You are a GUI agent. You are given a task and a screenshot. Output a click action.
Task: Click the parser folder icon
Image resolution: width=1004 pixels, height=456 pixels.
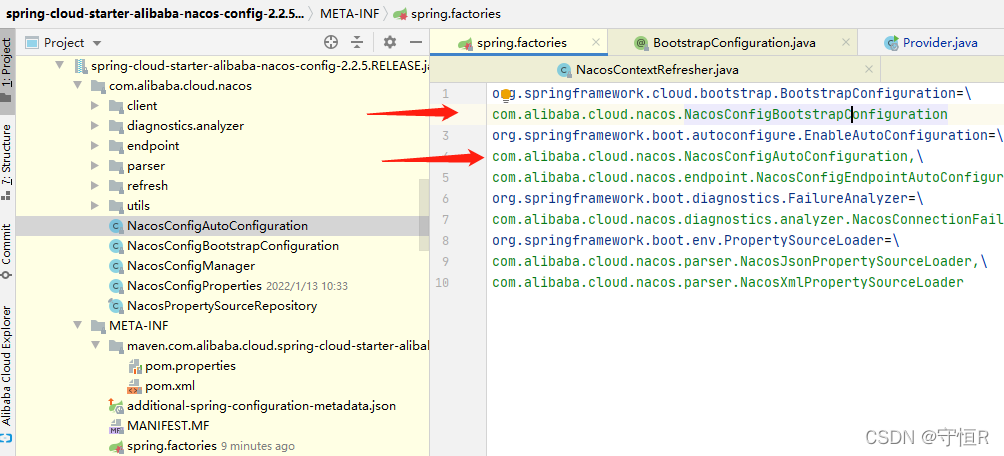116,166
